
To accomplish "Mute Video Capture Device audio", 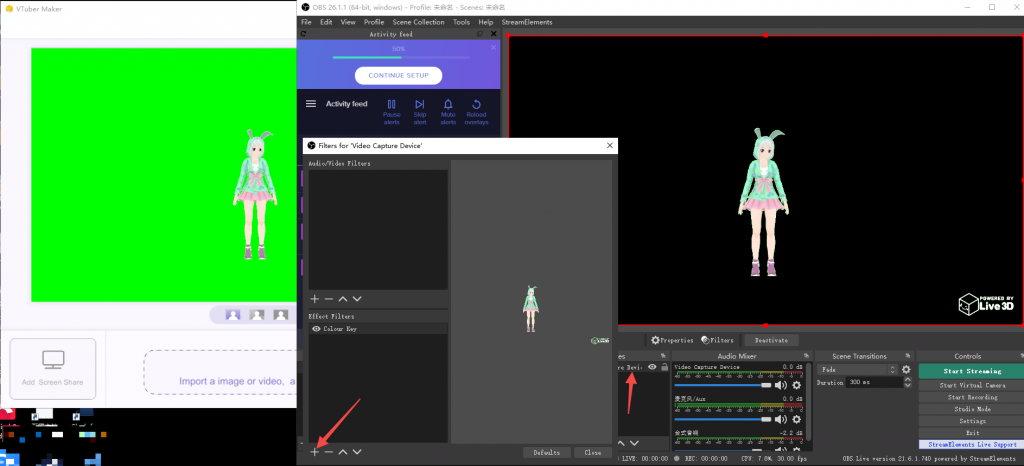I will 781,385.
